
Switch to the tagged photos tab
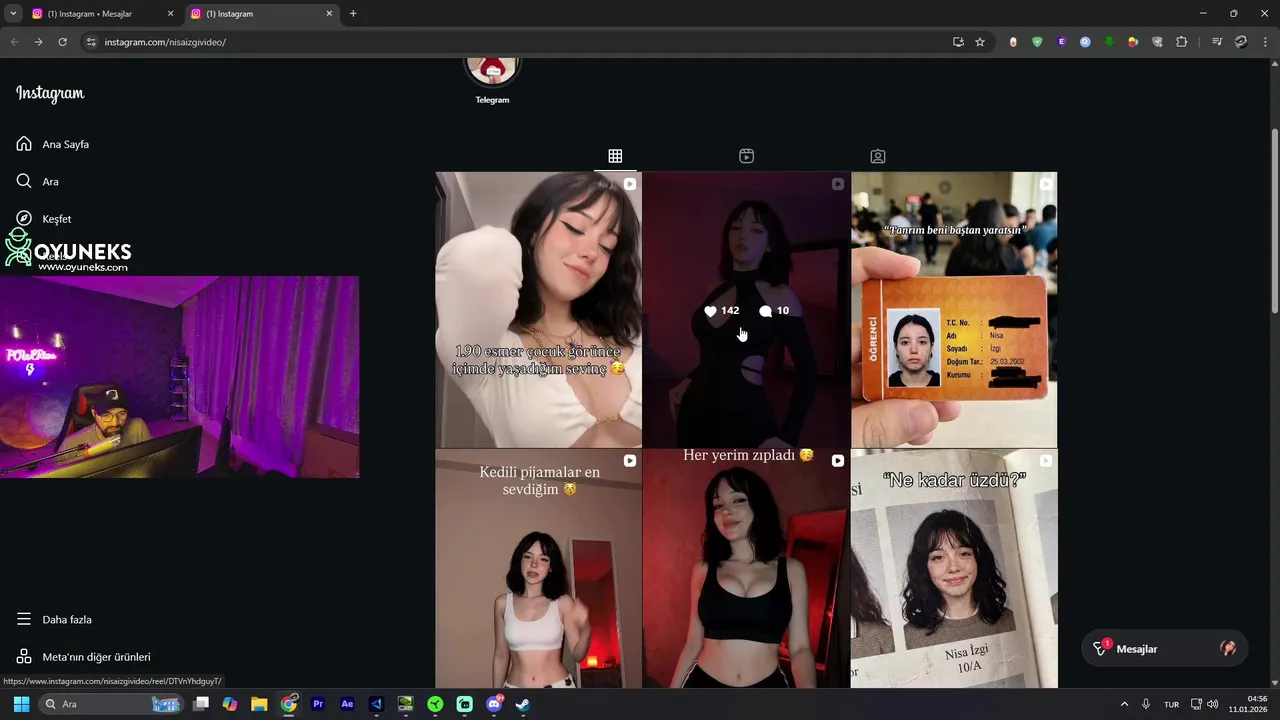pyautogui.click(x=877, y=156)
